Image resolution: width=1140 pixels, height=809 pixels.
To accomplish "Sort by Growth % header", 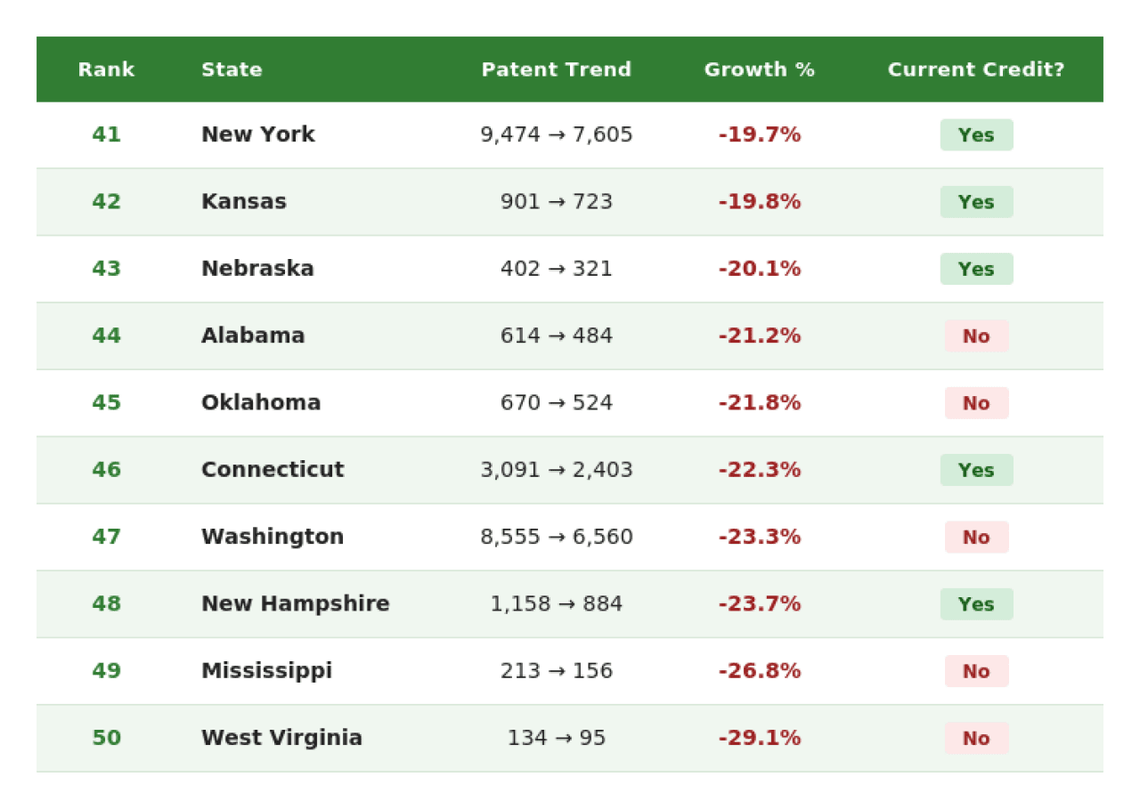I will point(759,70).
